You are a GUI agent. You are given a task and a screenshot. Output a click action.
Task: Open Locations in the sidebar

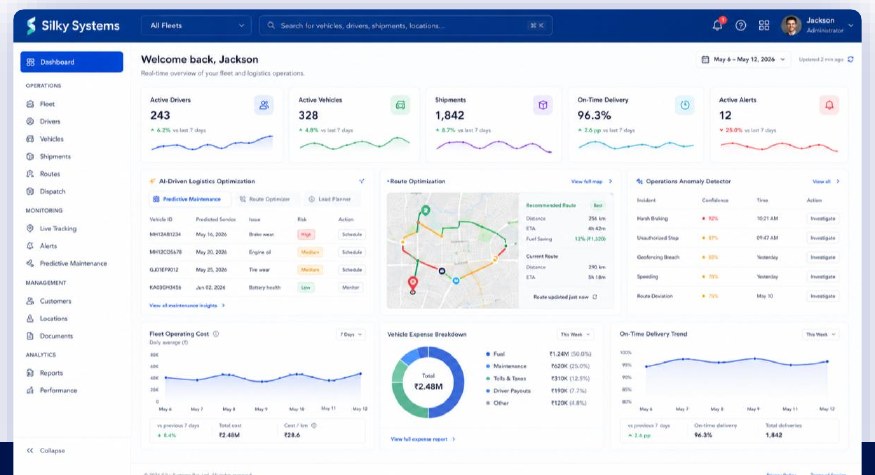coord(53,318)
